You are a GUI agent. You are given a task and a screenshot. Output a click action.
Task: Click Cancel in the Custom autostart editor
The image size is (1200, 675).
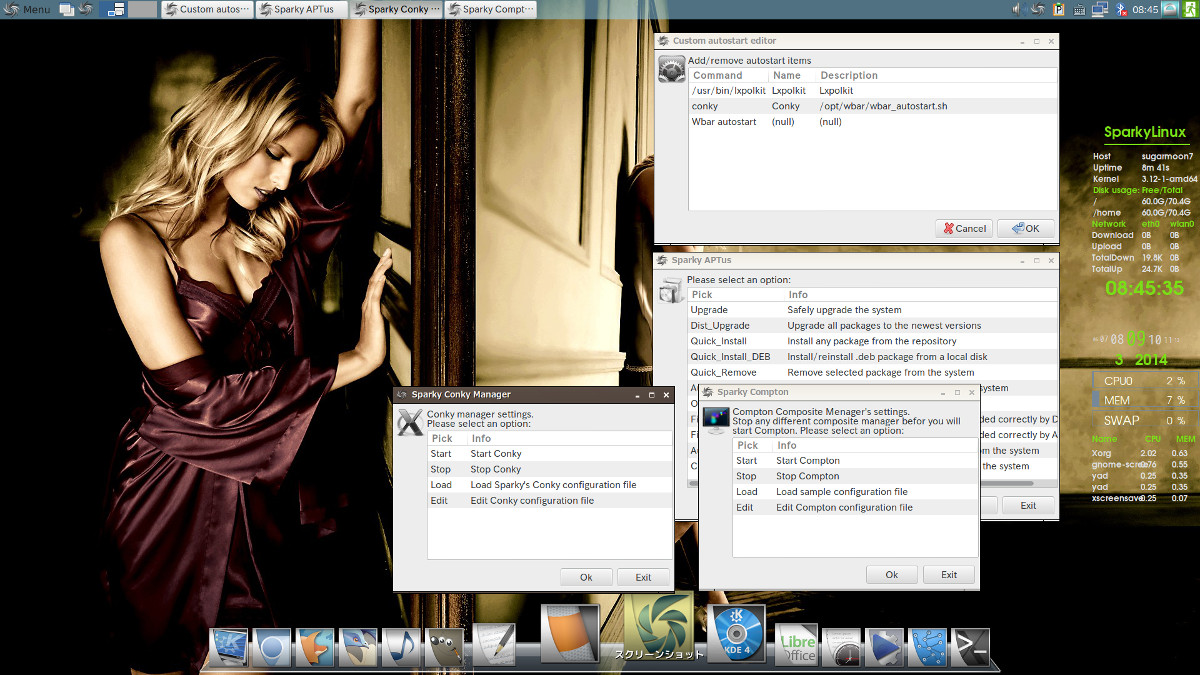[x=964, y=228]
